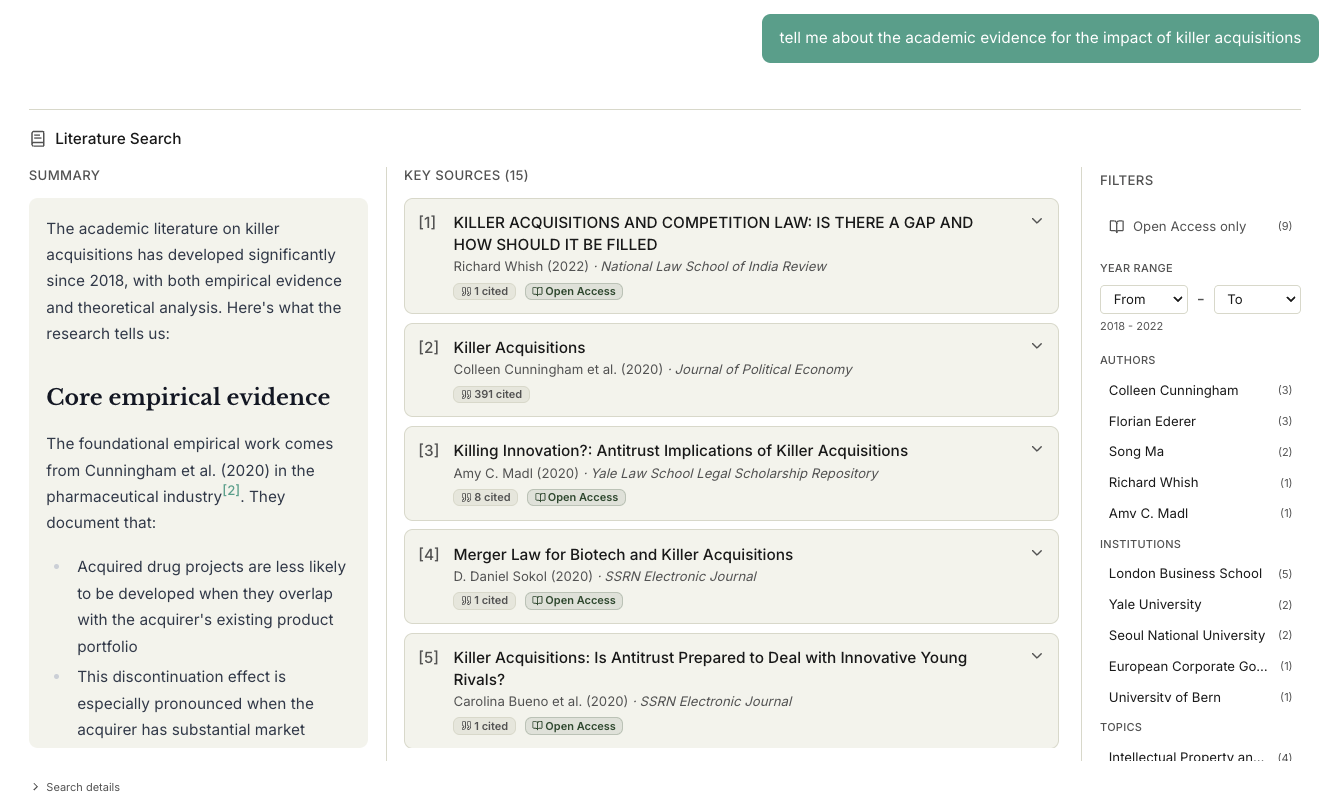
Task: Filter by institution London Business School
Action: 1185,573
